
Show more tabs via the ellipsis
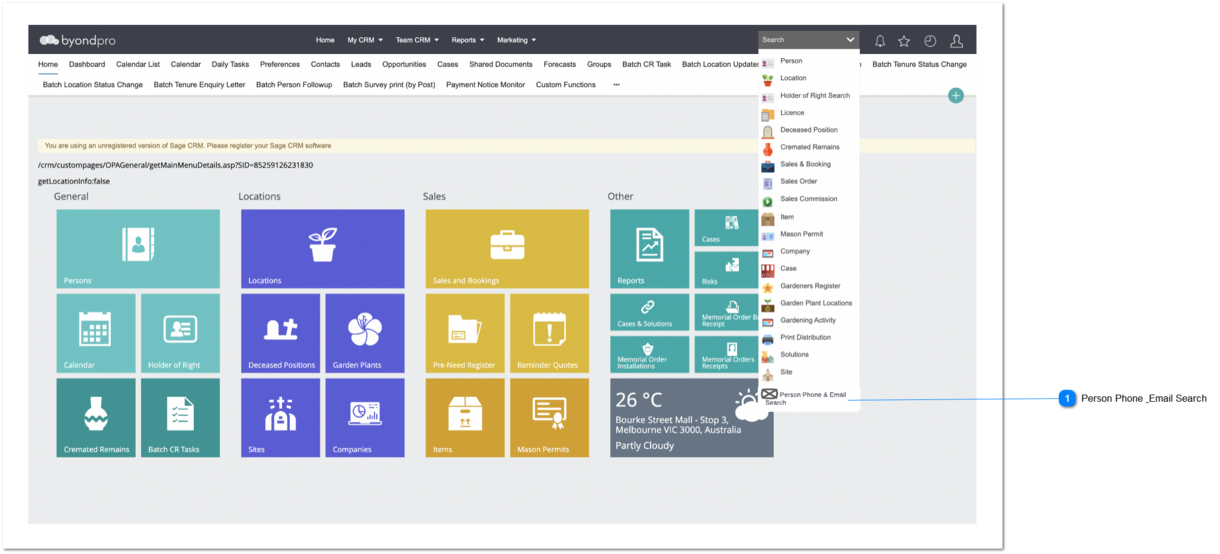pyautogui.click(x=616, y=85)
